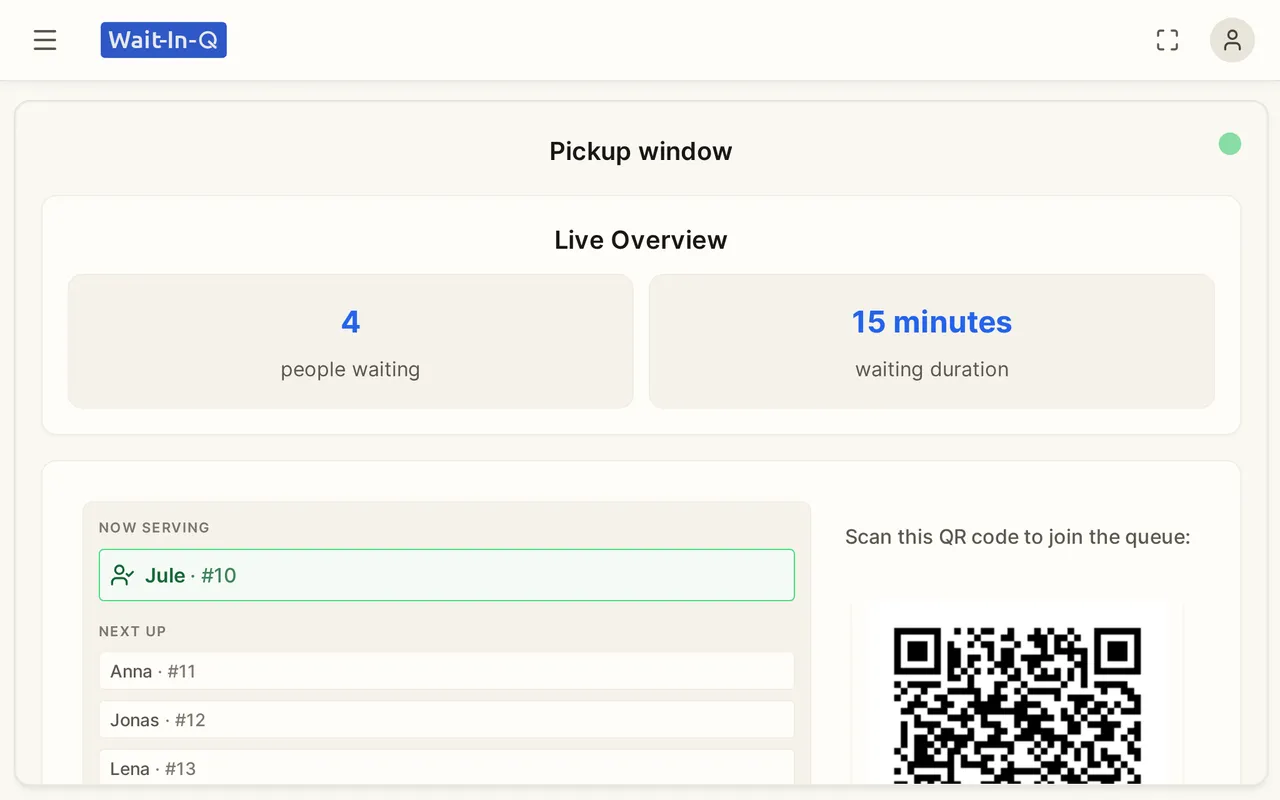Click the Live Overview heading
Image resolution: width=1280 pixels, height=800 pixels.
click(641, 240)
